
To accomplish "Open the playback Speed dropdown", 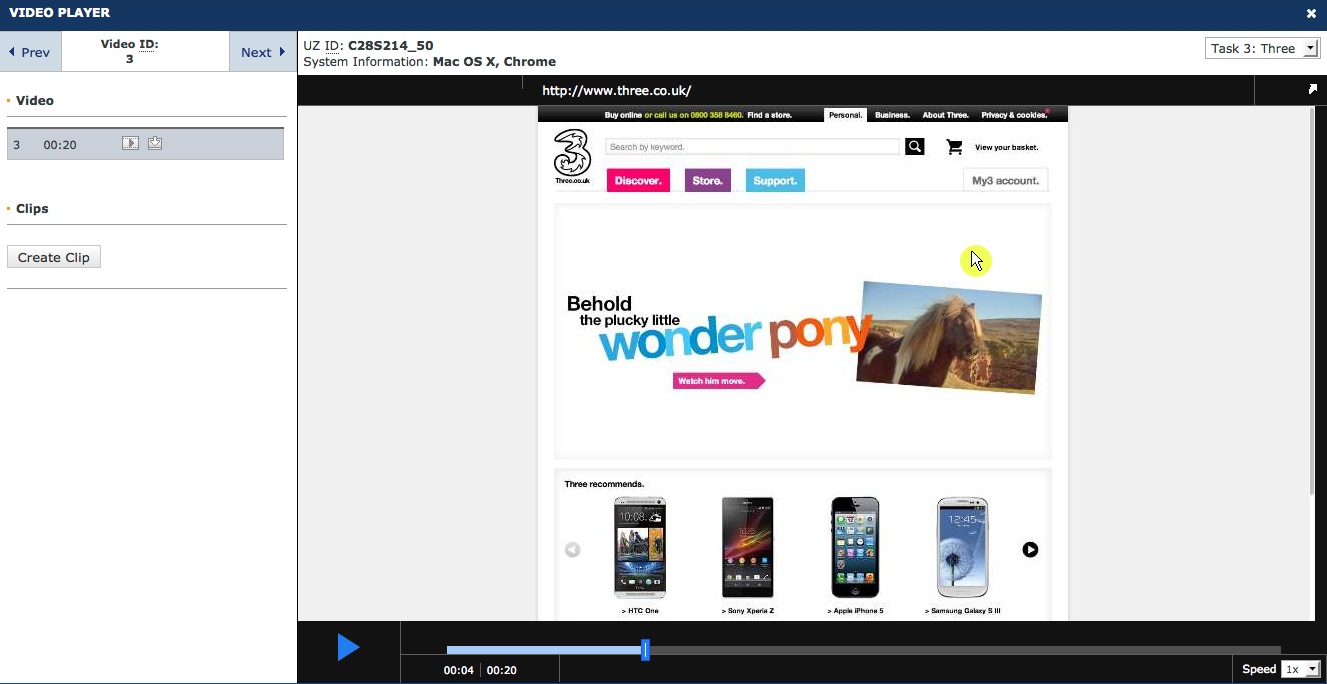I will [x=1301, y=669].
